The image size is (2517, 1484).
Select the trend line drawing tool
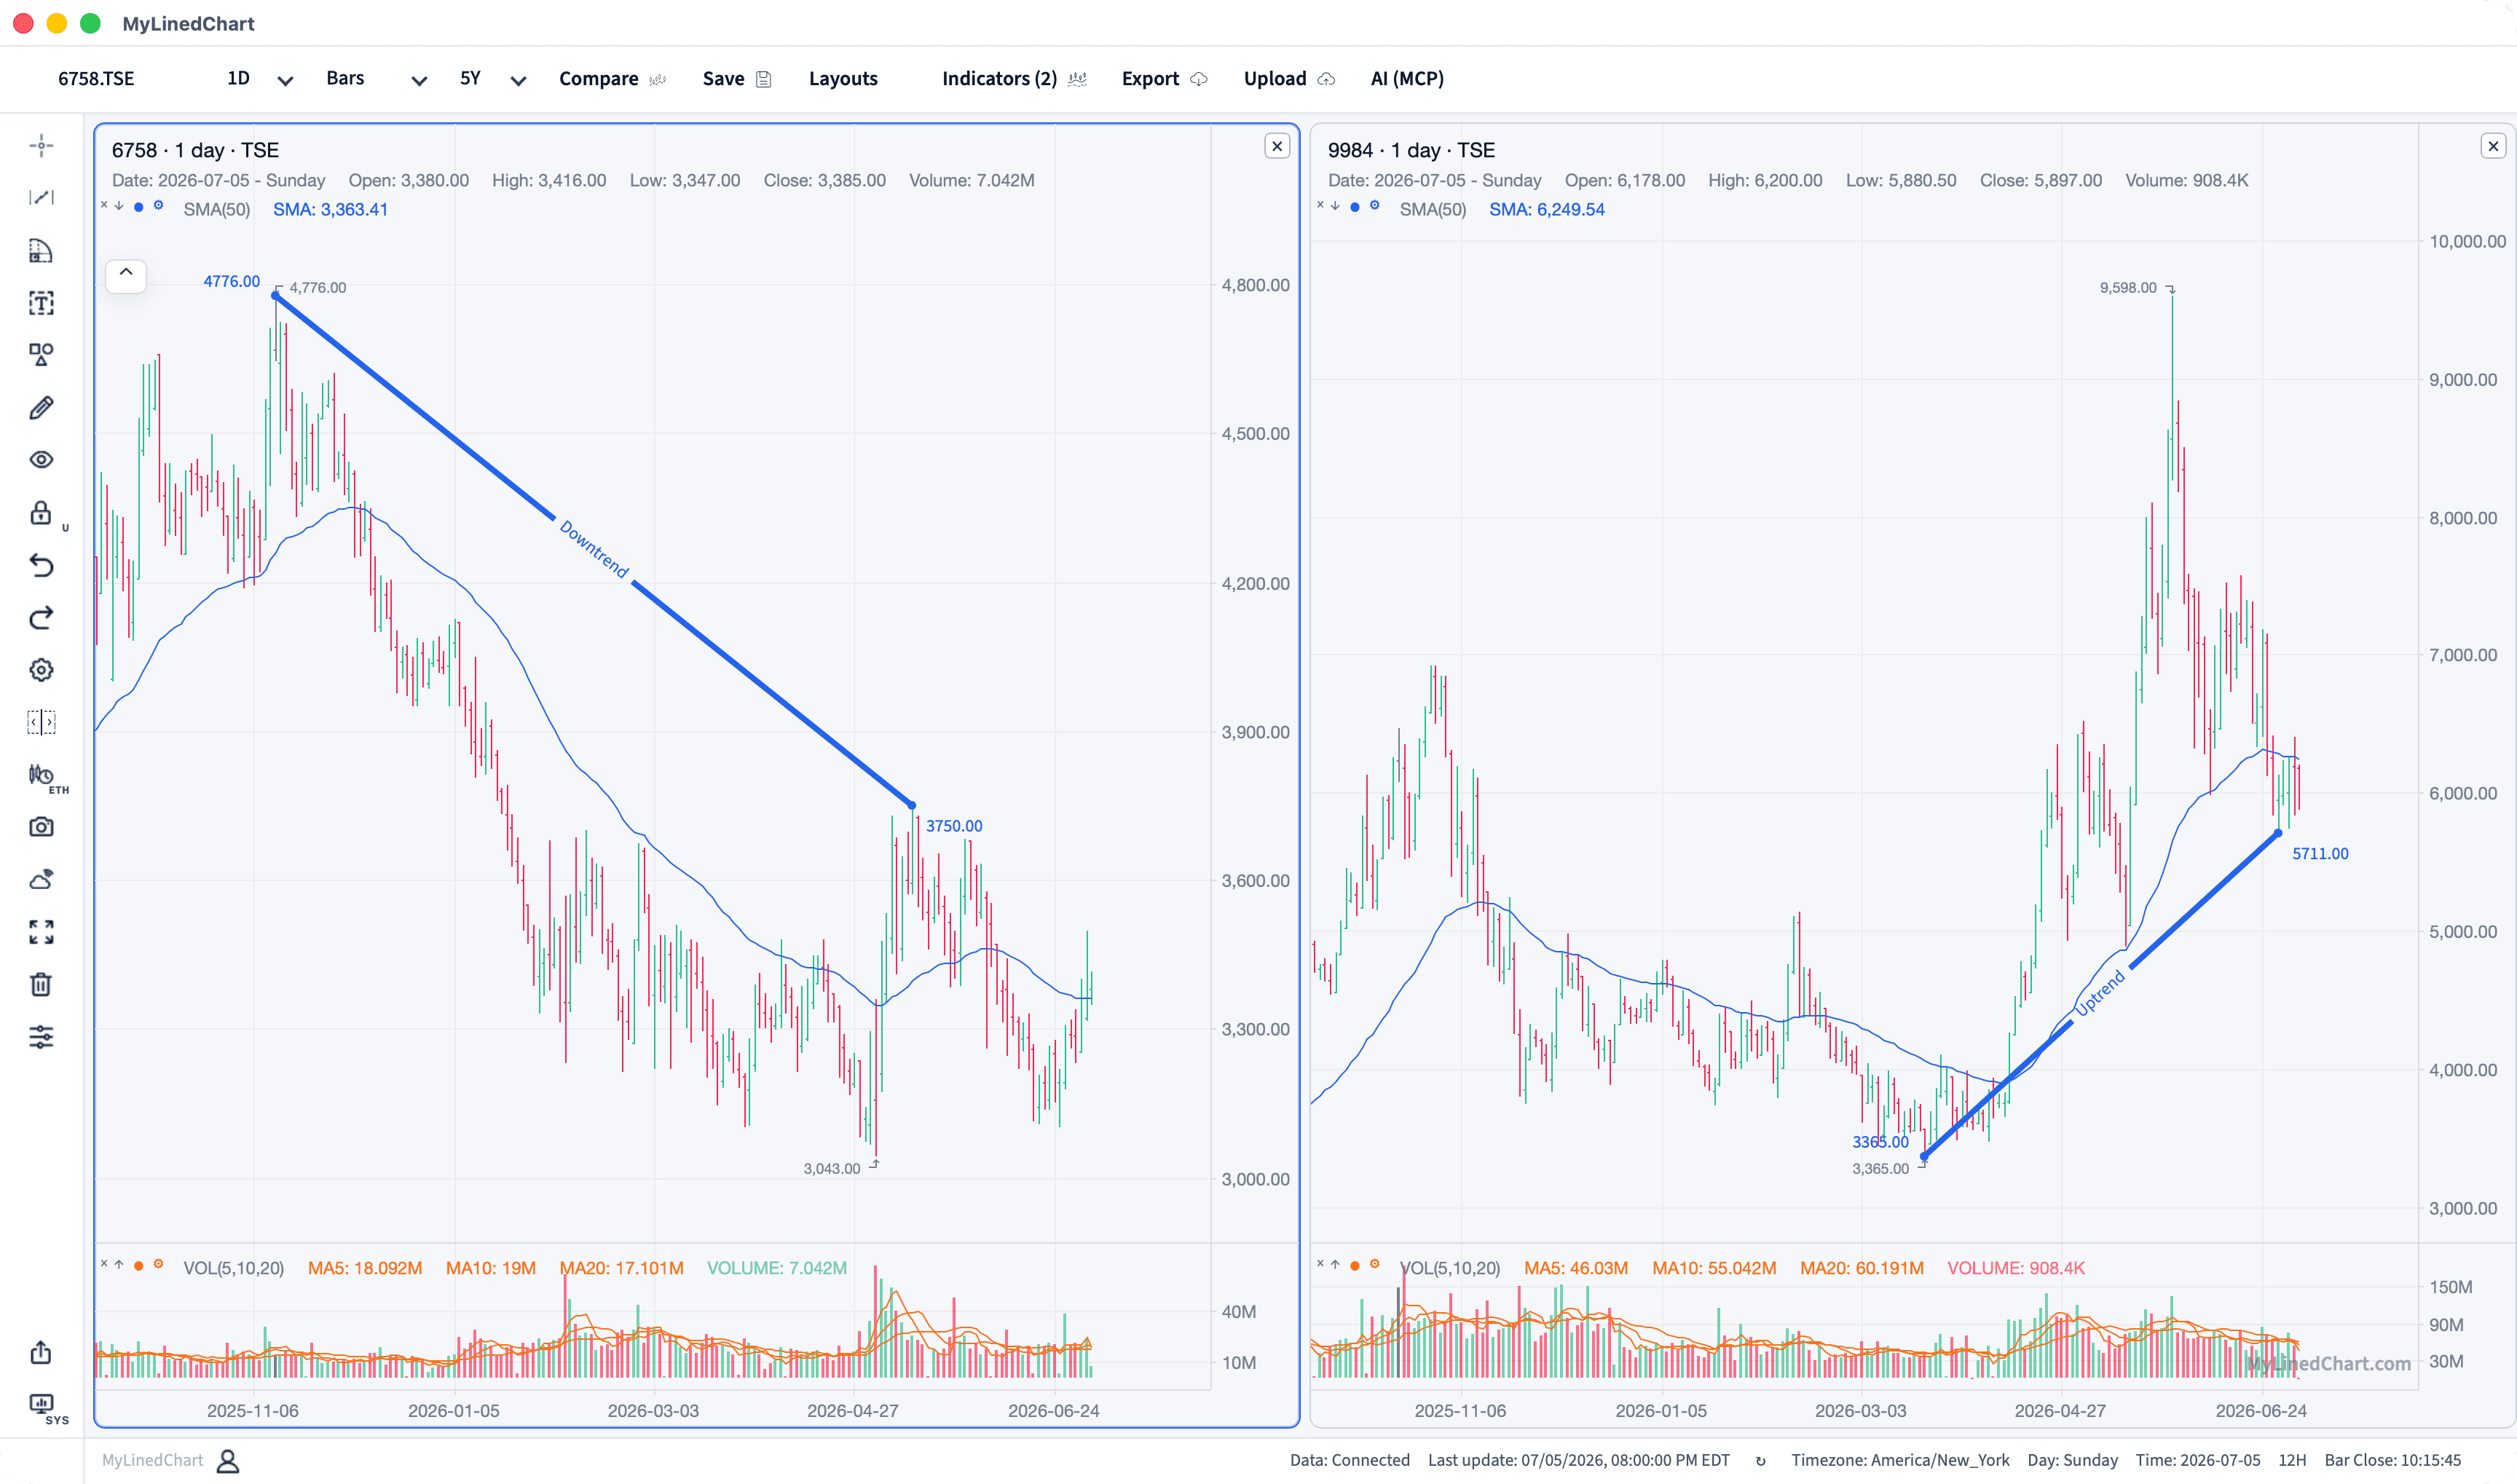click(41, 198)
